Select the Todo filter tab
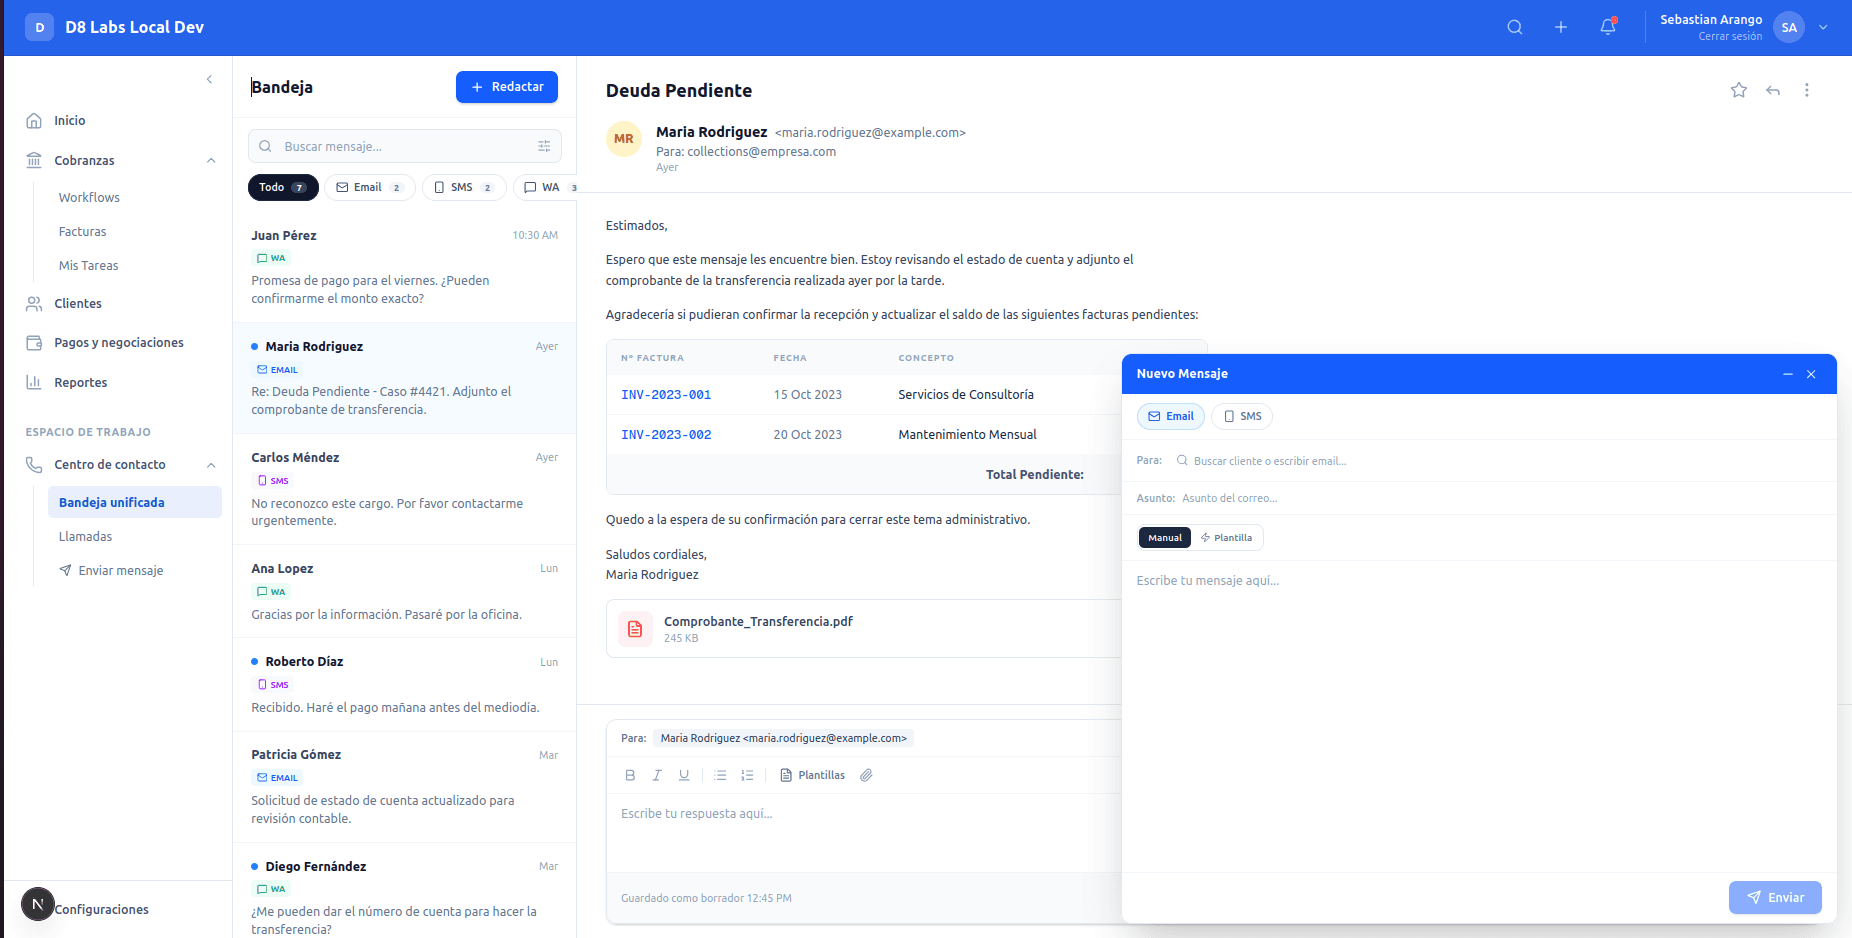Screen dimensions: 1852x938 tap(283, 187)
